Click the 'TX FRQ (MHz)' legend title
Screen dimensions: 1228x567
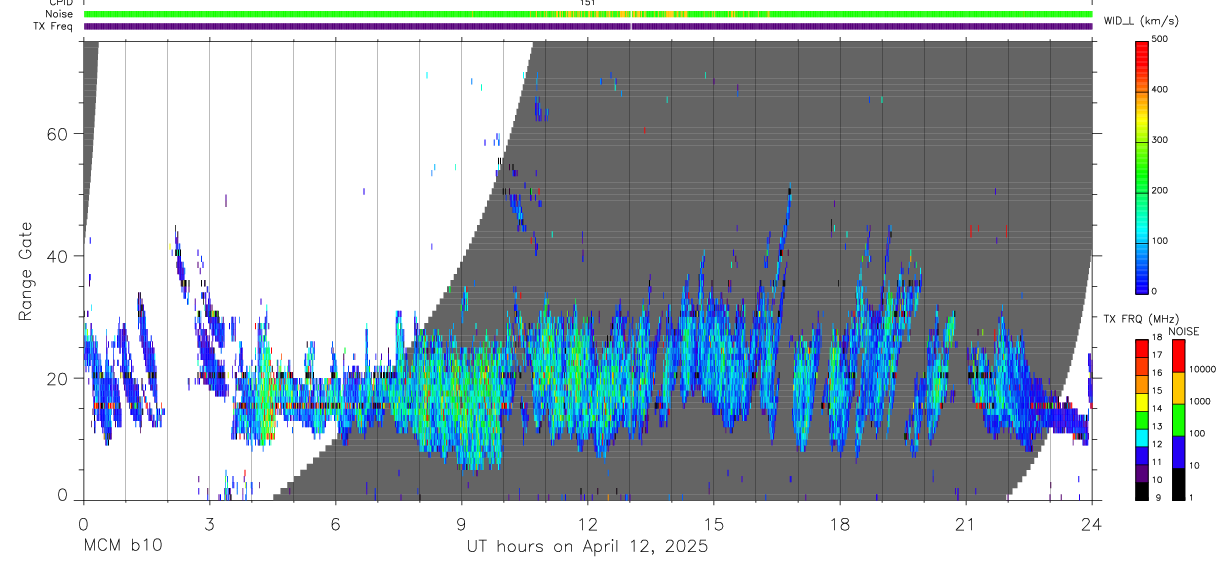click(x=1136, y=319)
